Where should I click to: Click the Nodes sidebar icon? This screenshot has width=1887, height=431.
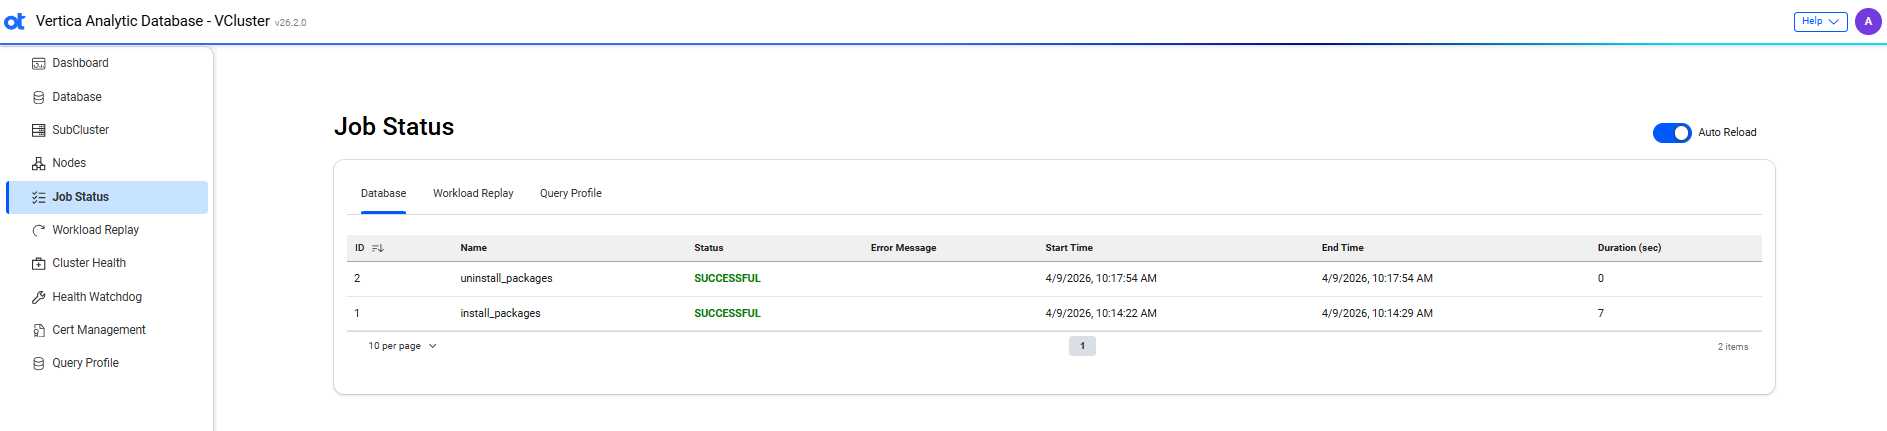[x=39, y=163]
